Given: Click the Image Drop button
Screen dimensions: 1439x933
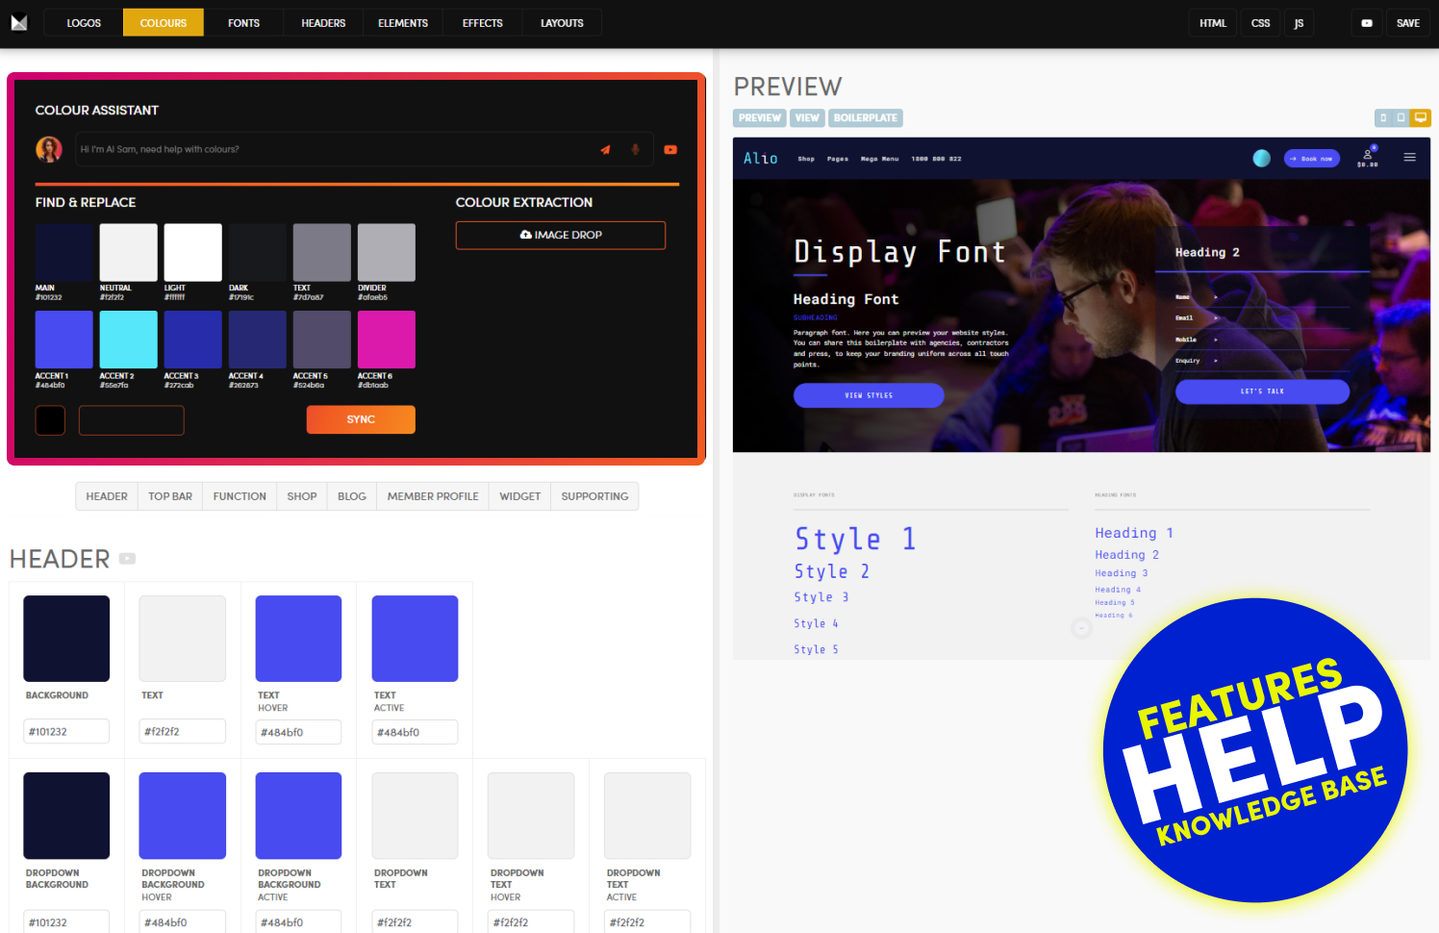Looking at the screenshot, I should pos(560,235).
